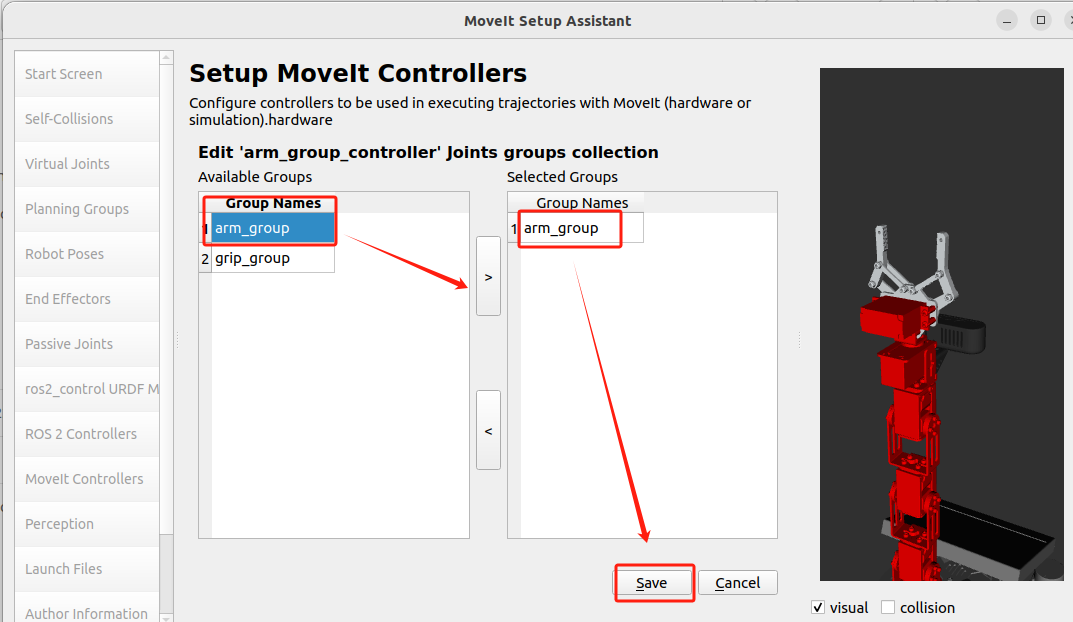Select arm_group in the Available Groups list
Viewport: 1073px width, 622px height.
coord(273,229)
